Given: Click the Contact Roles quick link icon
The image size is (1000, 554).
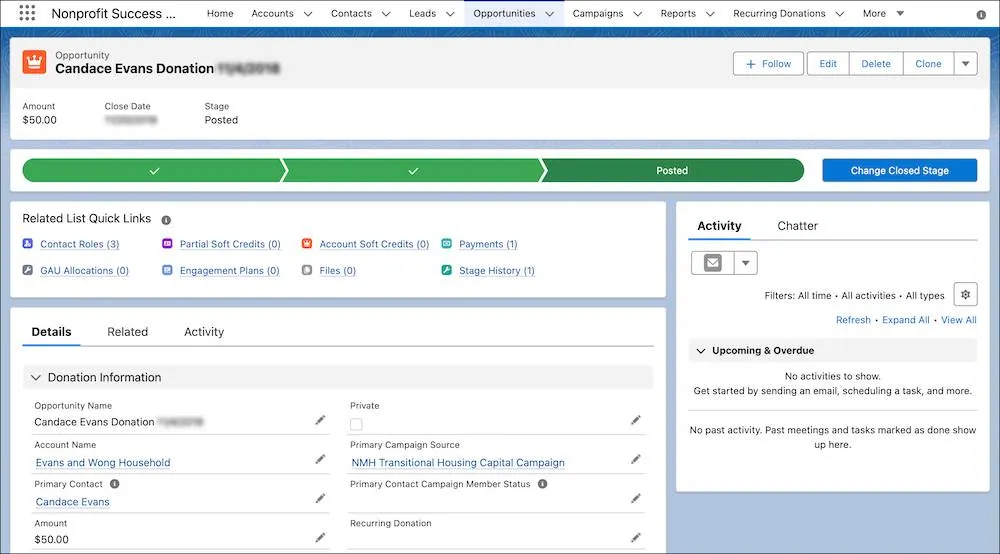Looking at the screenshot, I should coord(27,244).
